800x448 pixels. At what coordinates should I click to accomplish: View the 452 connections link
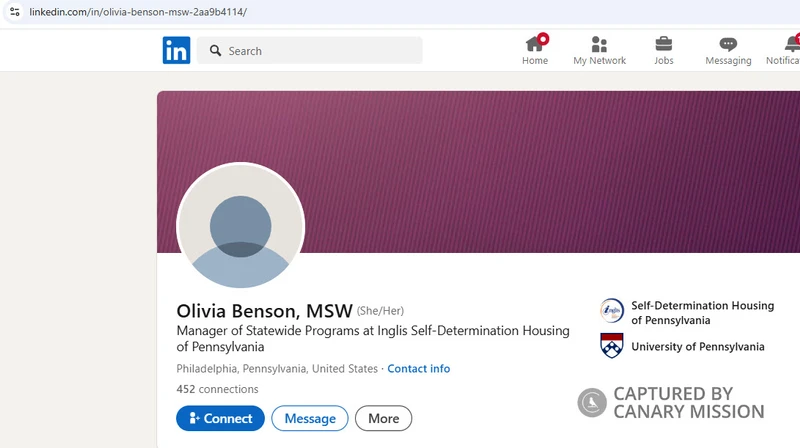tap(217, 389)
